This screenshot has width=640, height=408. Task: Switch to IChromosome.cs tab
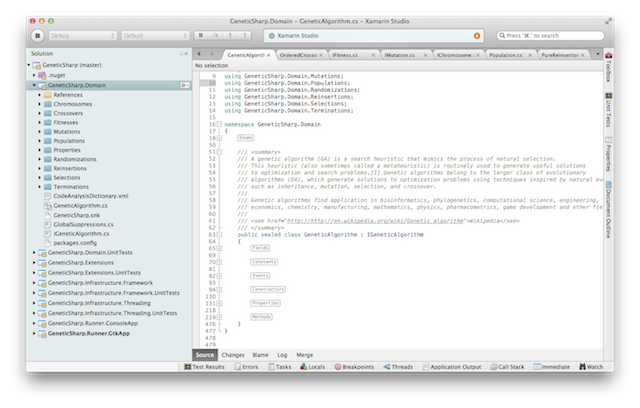(455, 55)
